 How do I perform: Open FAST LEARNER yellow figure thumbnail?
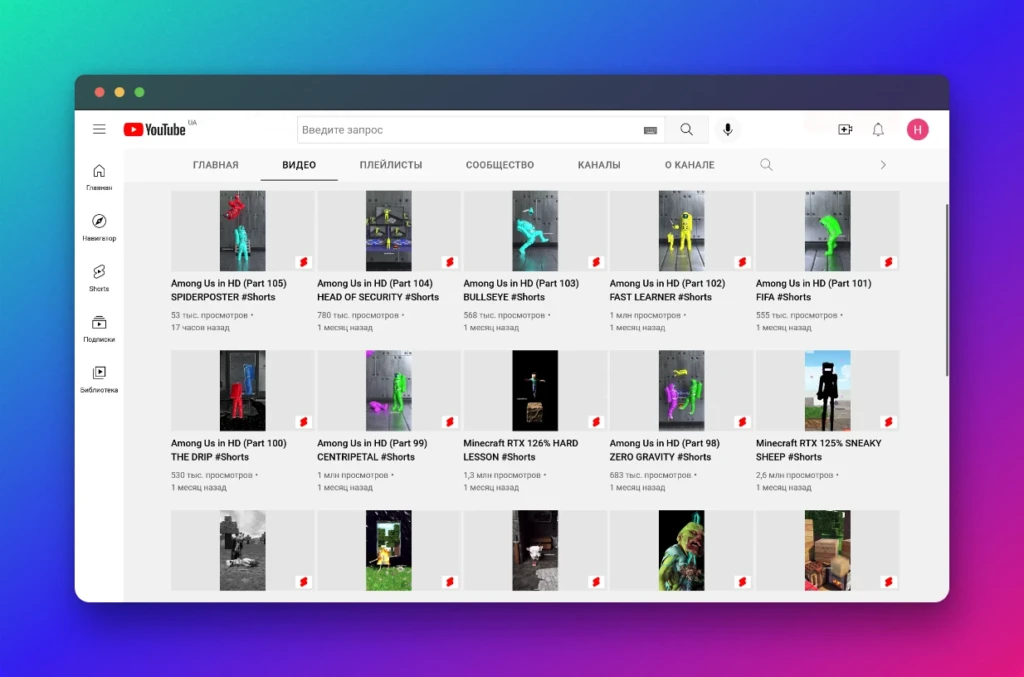pyautogui.click(x=681, y=230)
